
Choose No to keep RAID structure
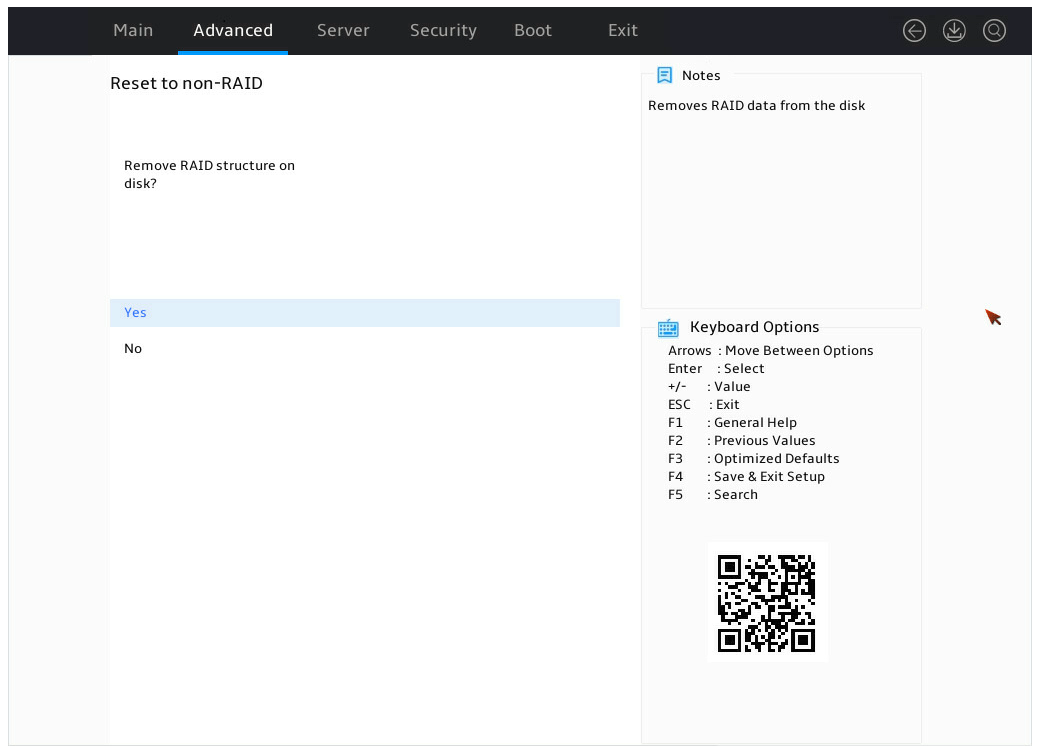tap(365, 348)
